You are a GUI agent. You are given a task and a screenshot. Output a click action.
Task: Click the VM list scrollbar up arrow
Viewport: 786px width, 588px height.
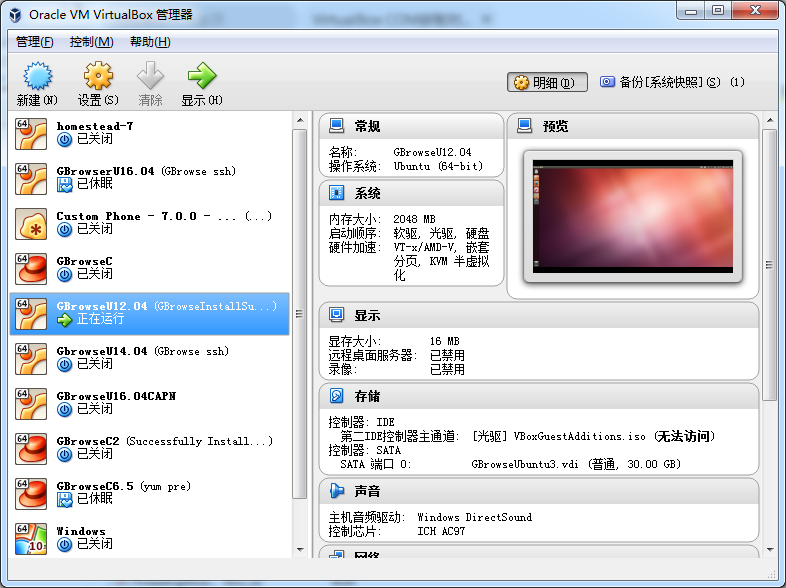pyautogui.click(x=300, y=120)
